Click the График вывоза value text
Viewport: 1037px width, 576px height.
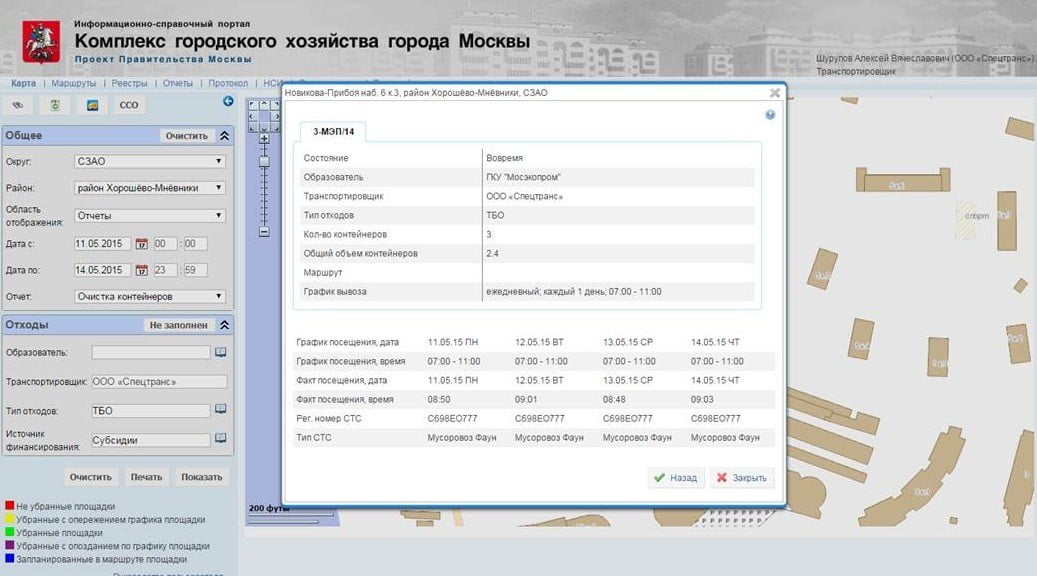(573, 292)
